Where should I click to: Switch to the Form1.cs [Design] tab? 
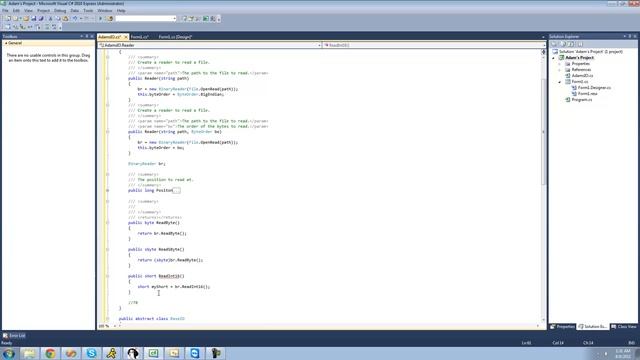[175, 37]
